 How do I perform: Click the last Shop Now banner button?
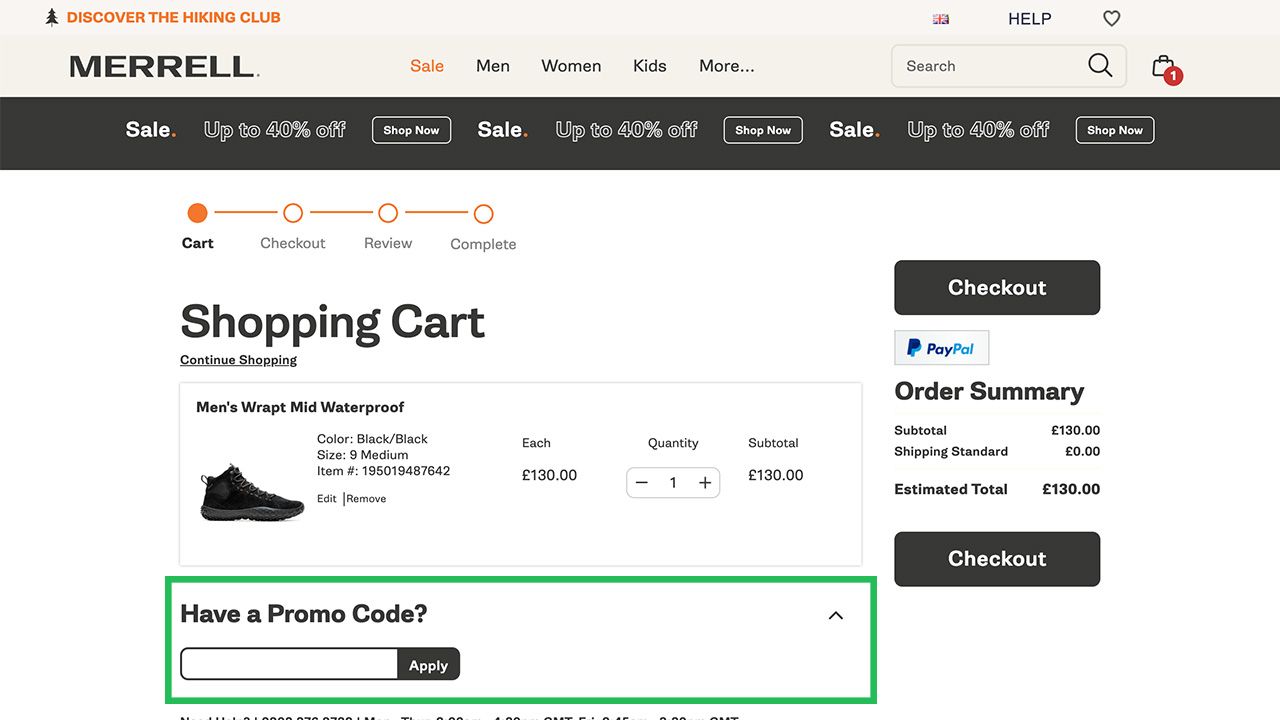click(1115, 130)
